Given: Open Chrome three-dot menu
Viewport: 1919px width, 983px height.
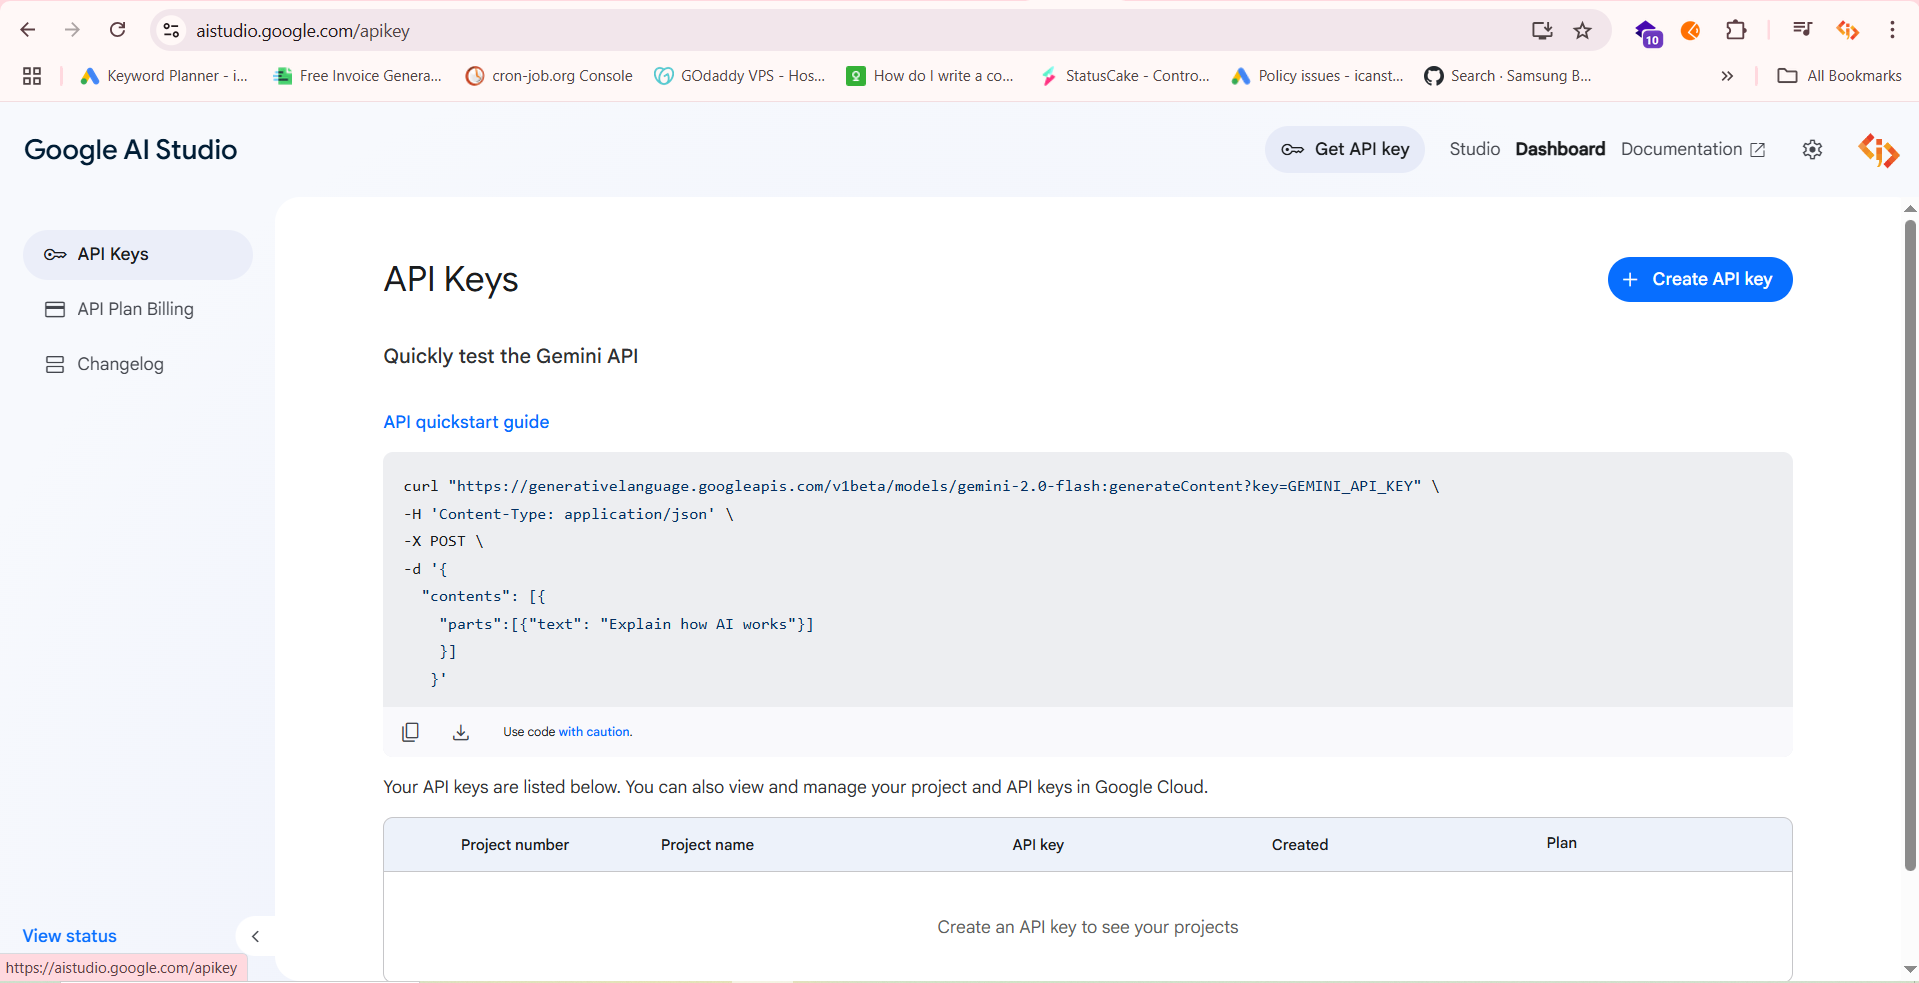Looking at the screenshot, I should [1892, 30].
